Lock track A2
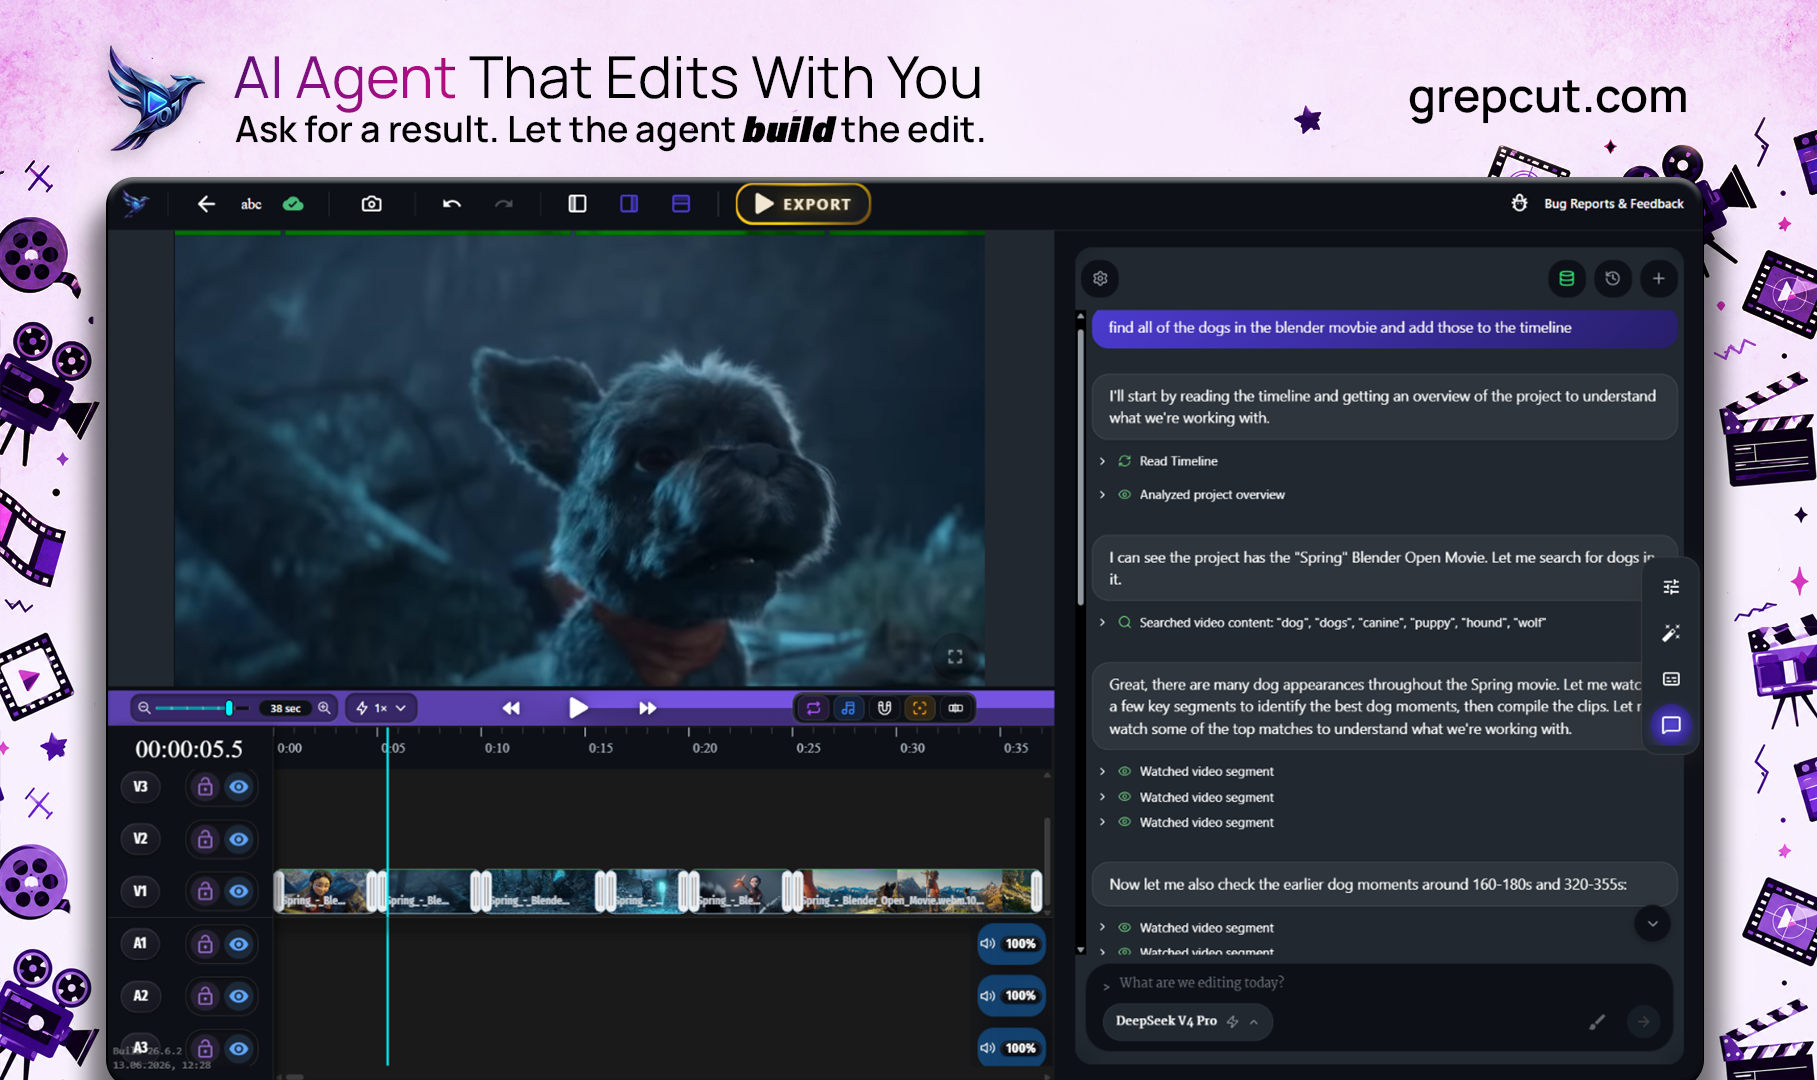 coord(205,996)
